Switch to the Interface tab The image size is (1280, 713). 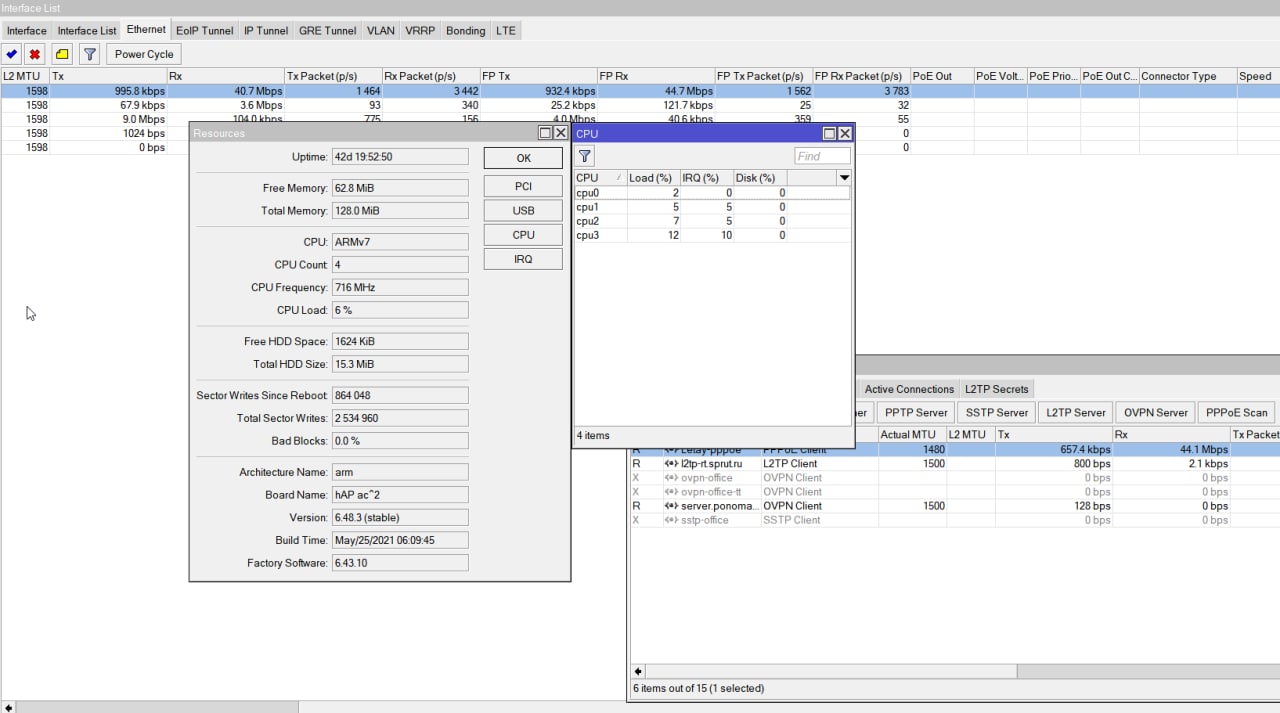[x=27, y=31]
